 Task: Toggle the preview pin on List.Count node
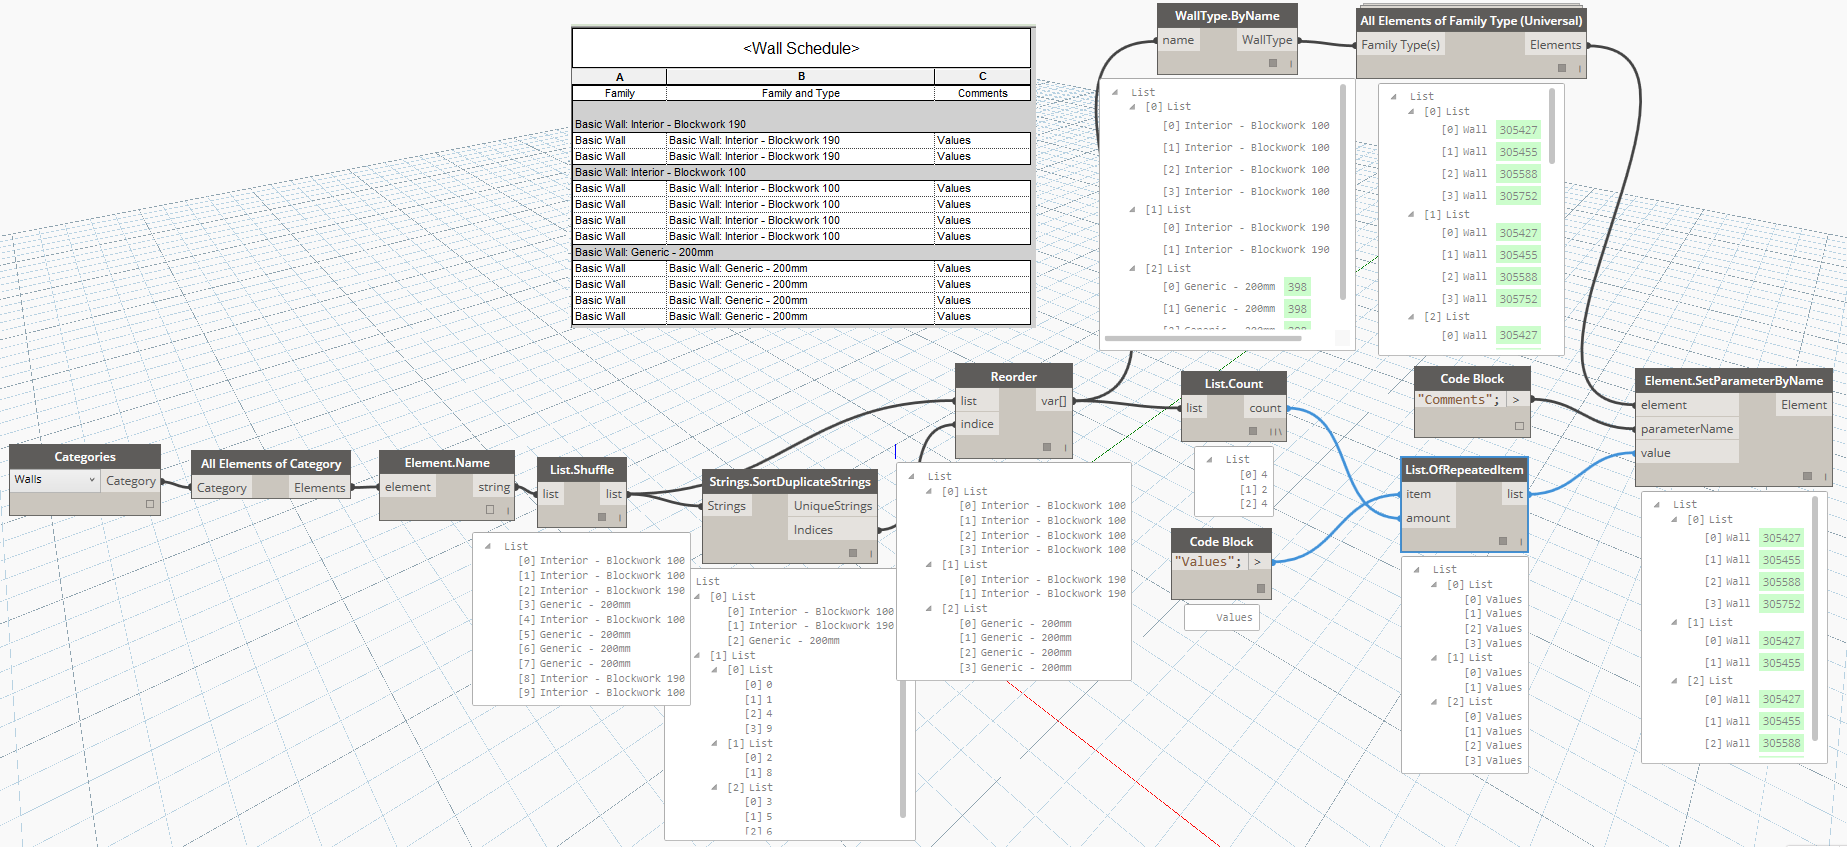[1253, 431]
